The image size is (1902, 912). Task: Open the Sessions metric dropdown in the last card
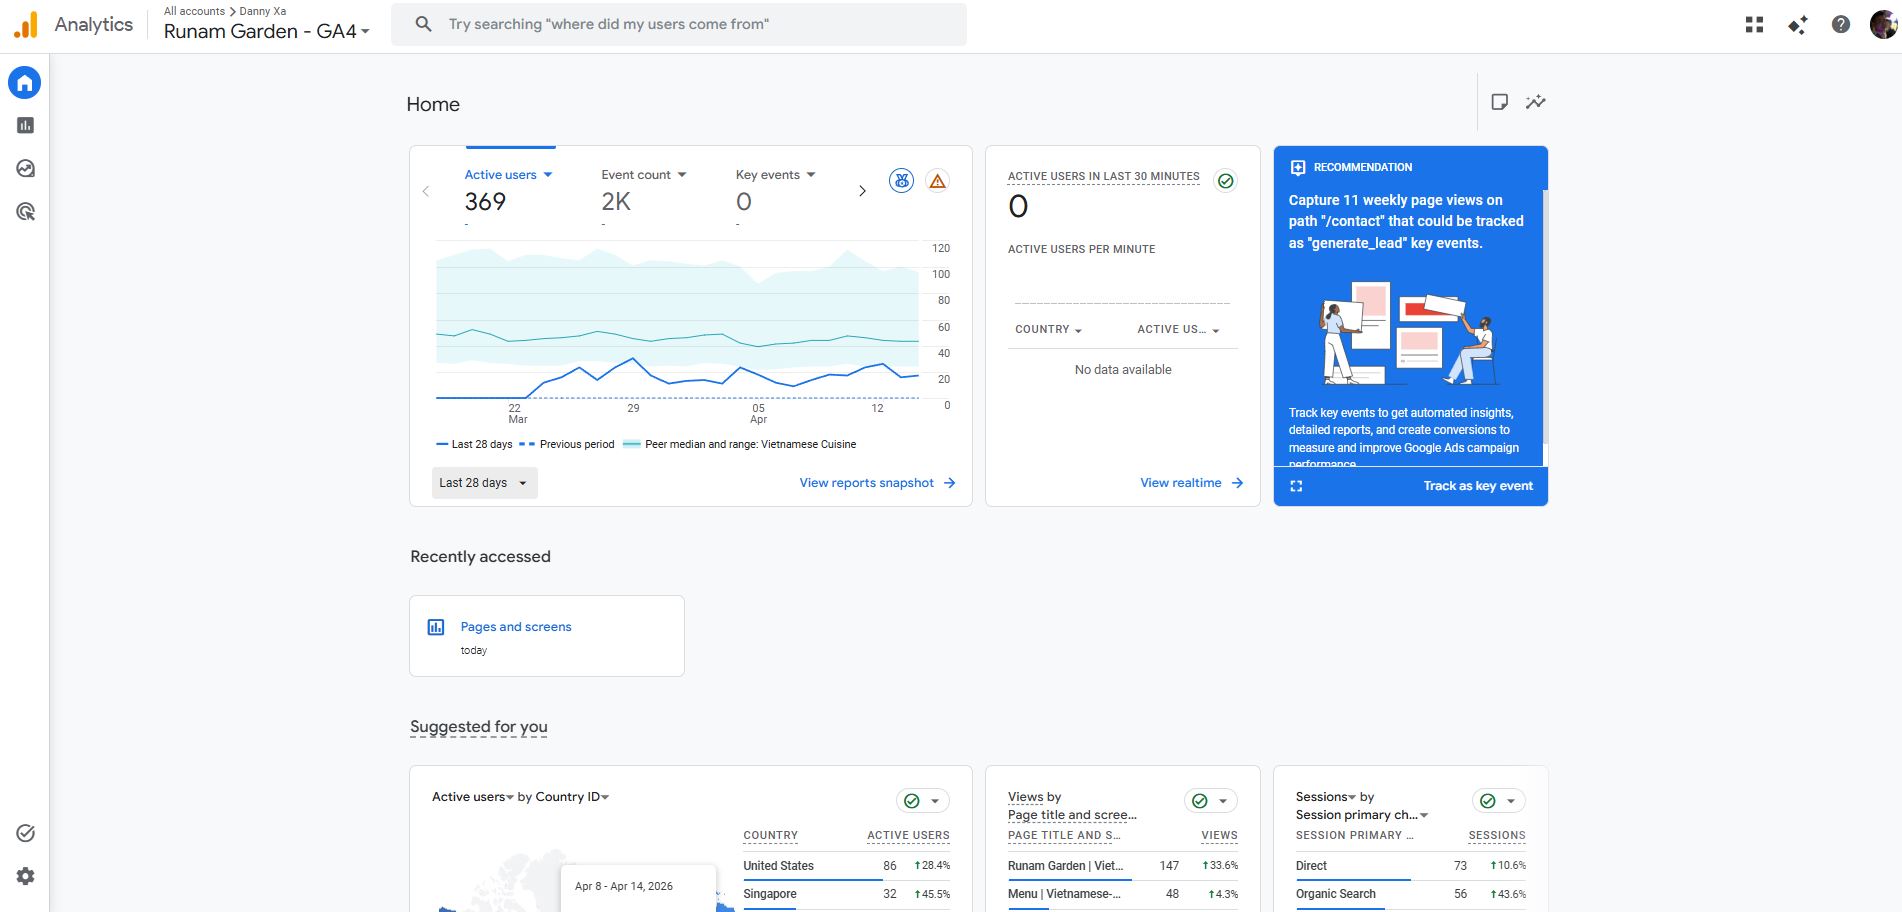click(1325, 797)
